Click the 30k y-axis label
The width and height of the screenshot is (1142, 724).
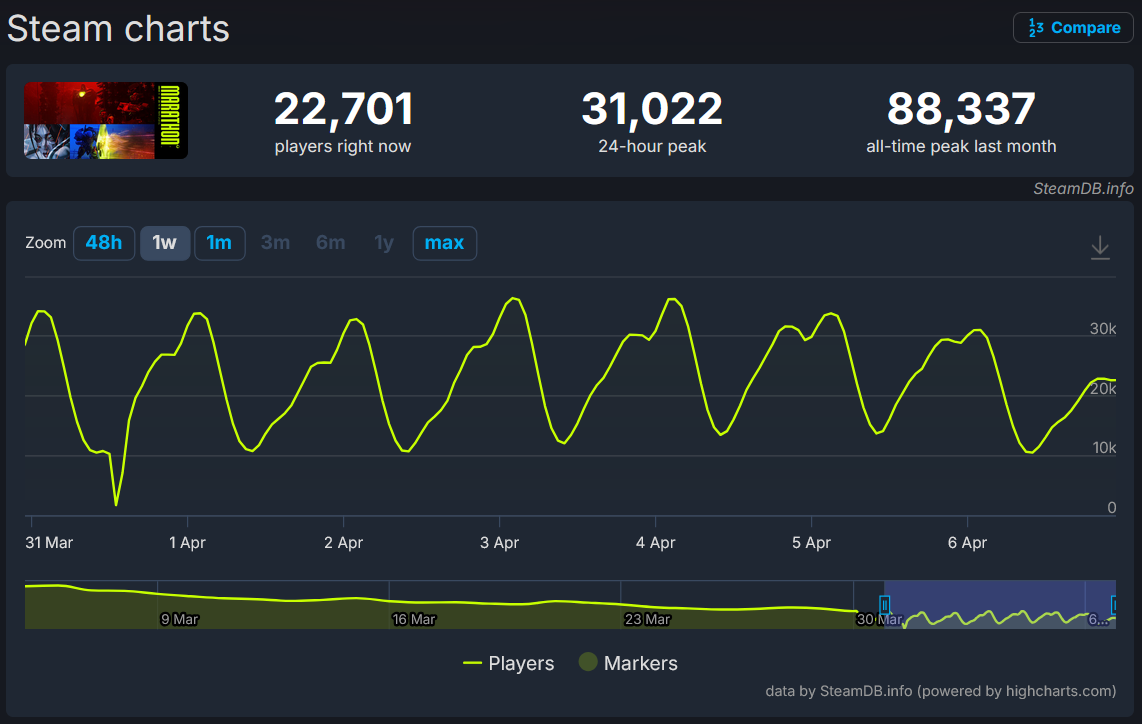pyautogui.click(x=1103, y=328)
